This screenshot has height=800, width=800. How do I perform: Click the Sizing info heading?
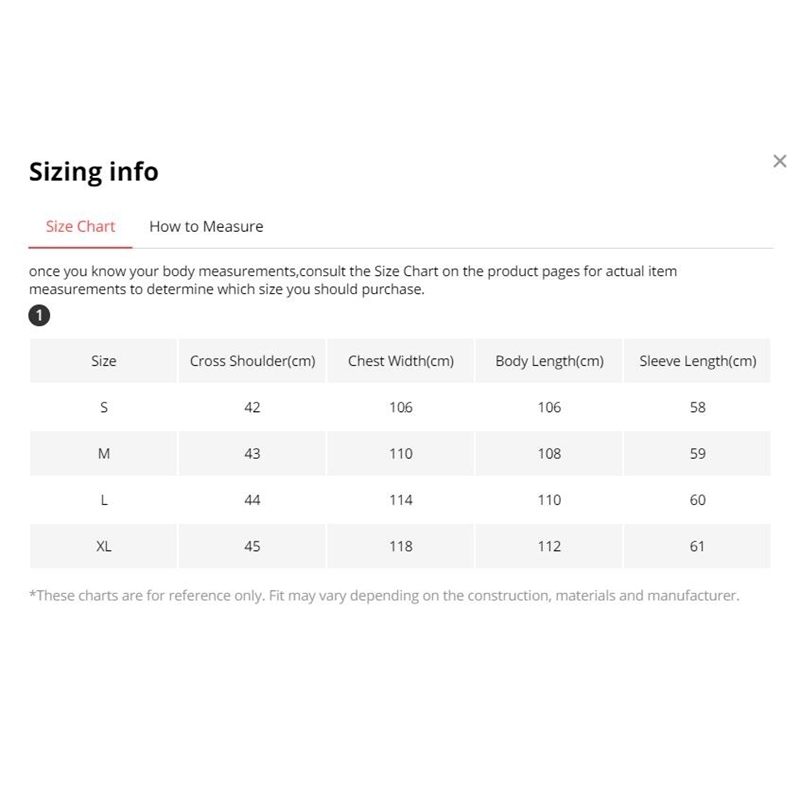click(x=94, y=172)
